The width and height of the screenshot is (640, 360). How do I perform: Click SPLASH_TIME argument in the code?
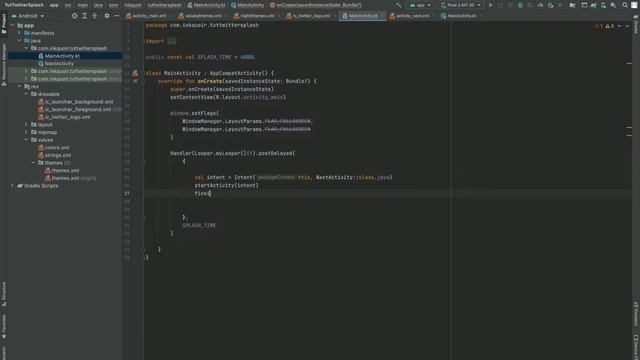point(199,225)
